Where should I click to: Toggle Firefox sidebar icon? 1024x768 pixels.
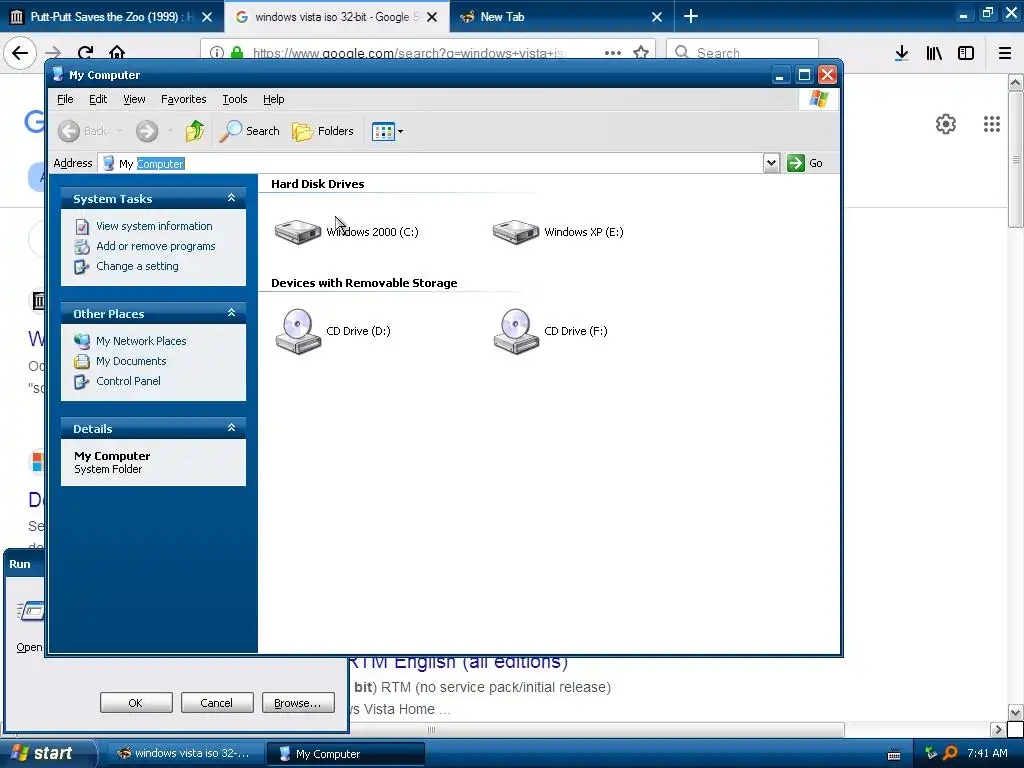[x=966, y=53]
